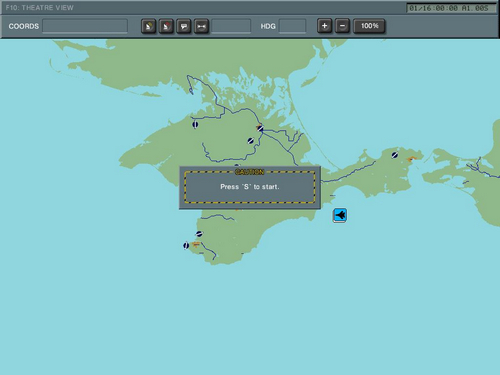The image size is (500, 375).
Task: Click the distance readout field beside ruler
Action: coord(231,26)
